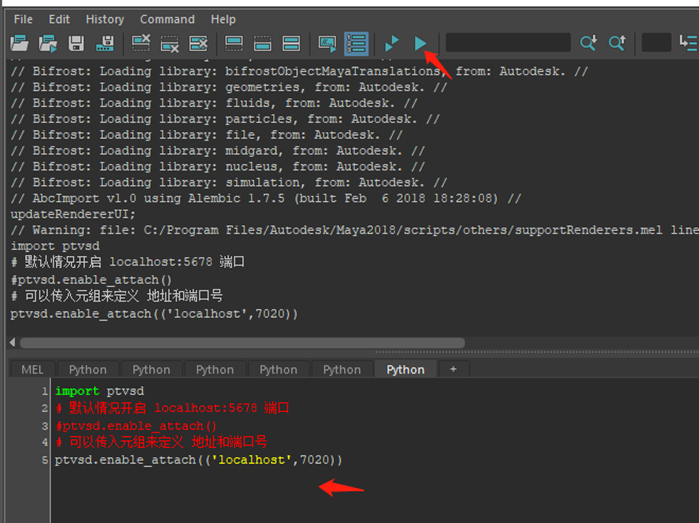Screen dimensions: 699x523
Task: Open the Edit menu
Action: pyautogui.click(x=59, y=19)
